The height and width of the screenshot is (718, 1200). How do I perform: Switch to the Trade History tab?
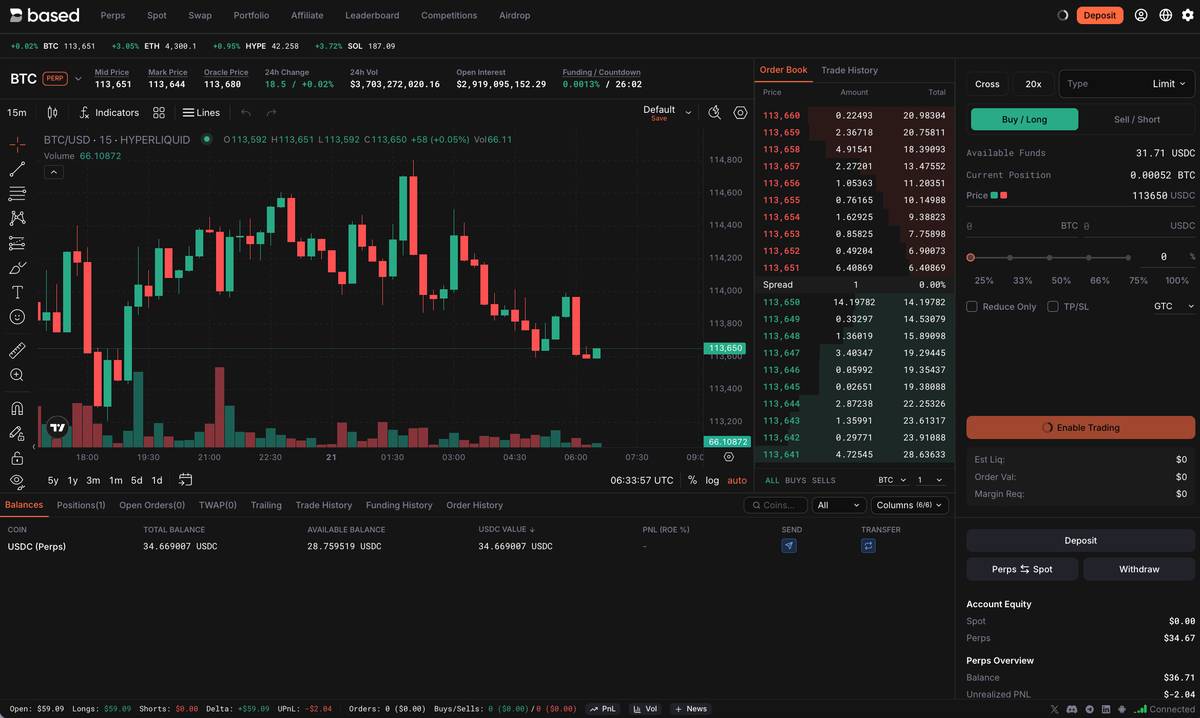point(849,70)
